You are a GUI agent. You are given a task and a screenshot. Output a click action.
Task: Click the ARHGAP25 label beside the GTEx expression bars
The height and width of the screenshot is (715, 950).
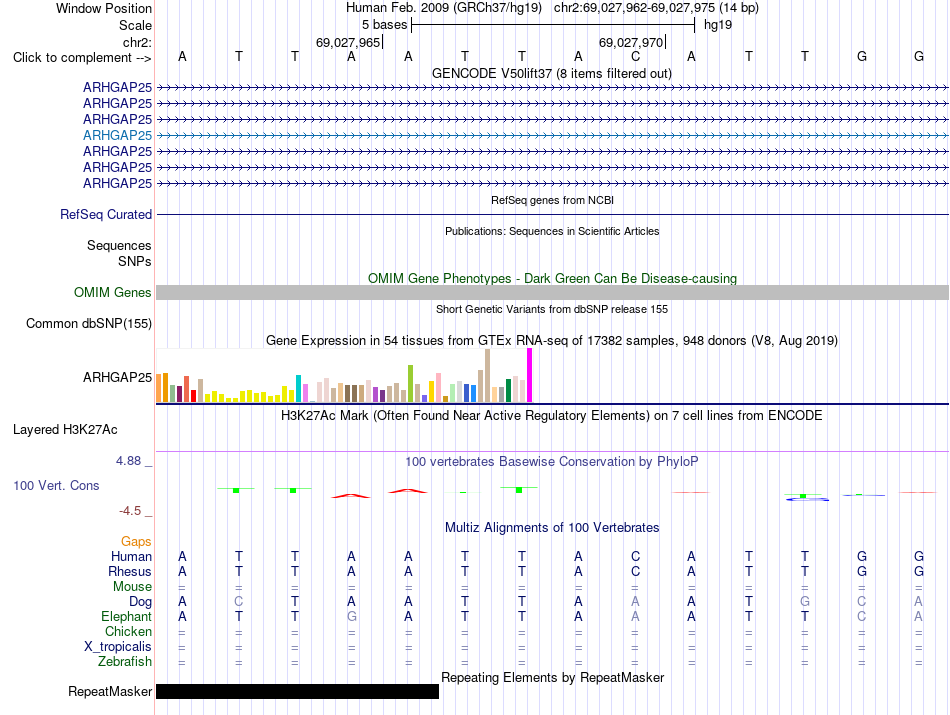(118, 377)
